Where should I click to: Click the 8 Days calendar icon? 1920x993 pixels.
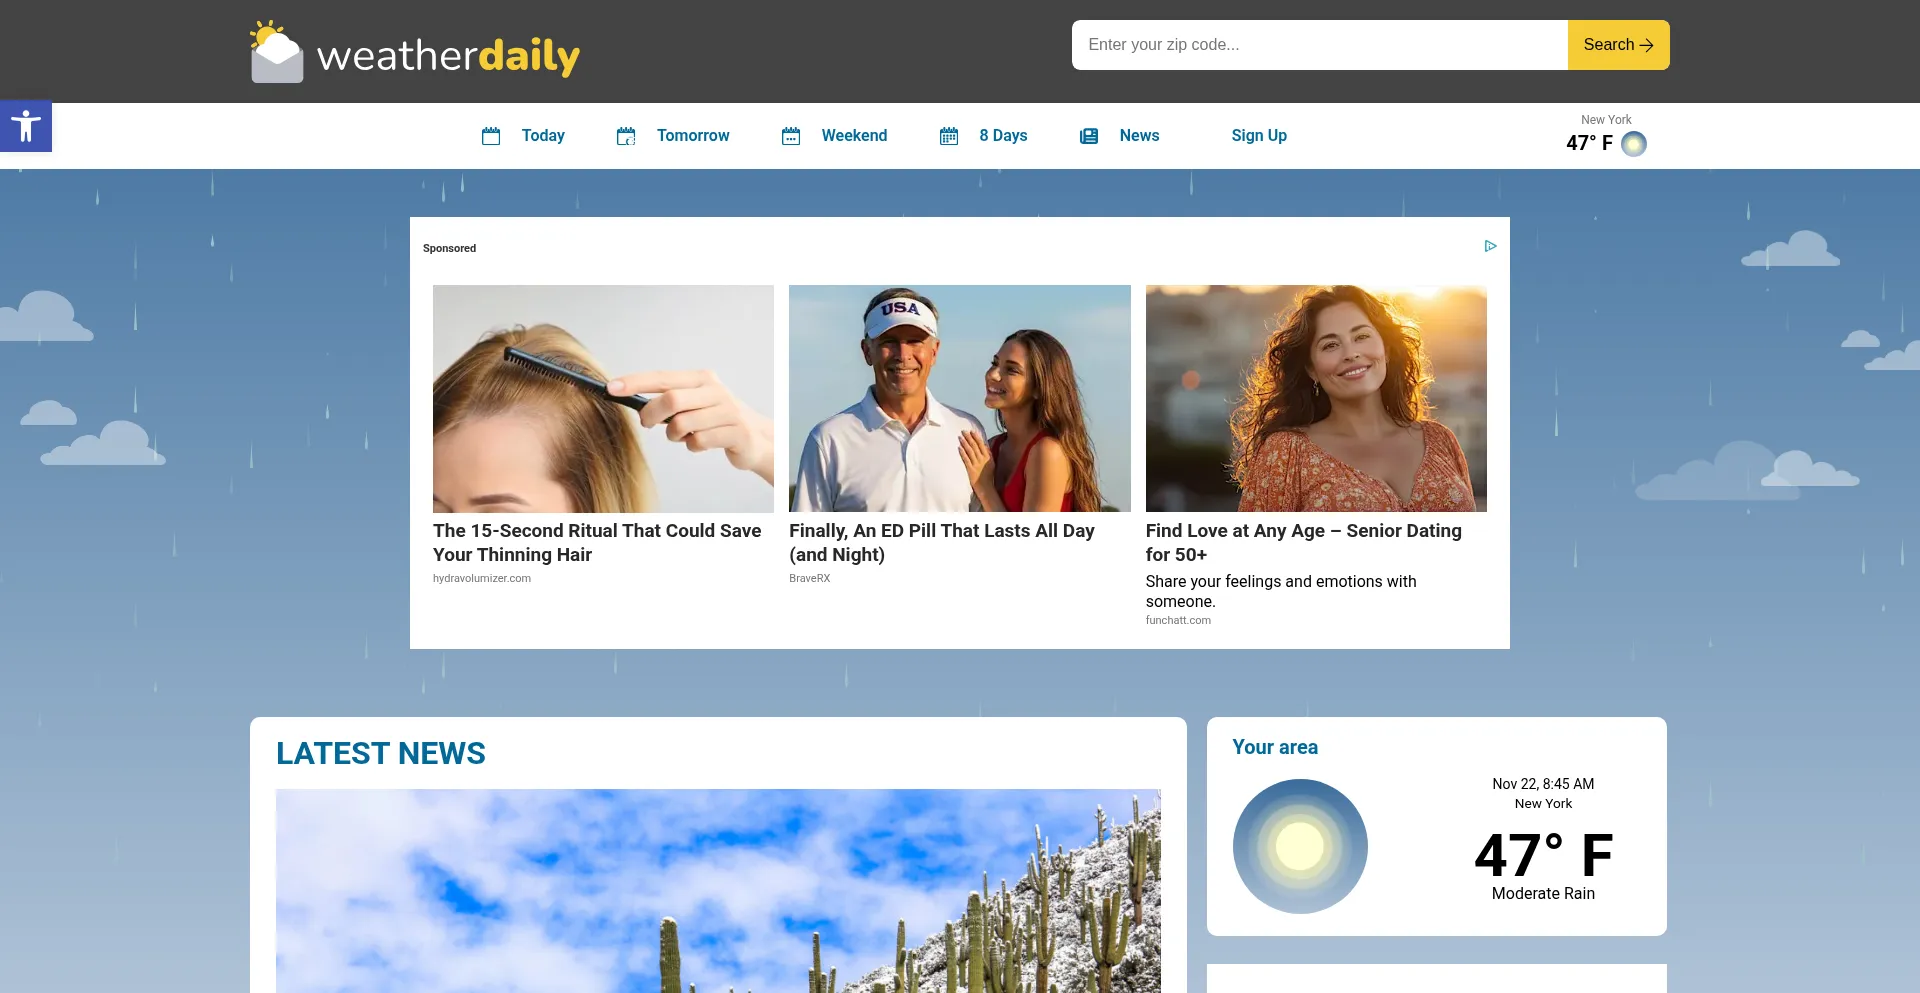point(949,136)
